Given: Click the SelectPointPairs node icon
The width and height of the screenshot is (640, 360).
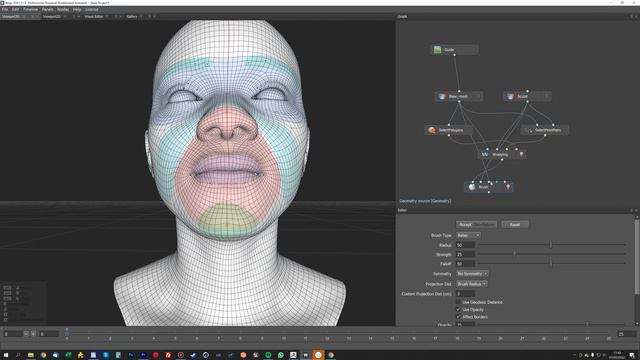Looking at the screenshot, I should tap(528, 130).
